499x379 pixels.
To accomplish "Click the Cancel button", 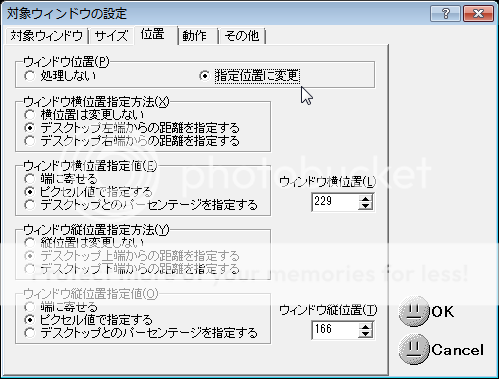I will pyautogui.click(x=441, y=350).
